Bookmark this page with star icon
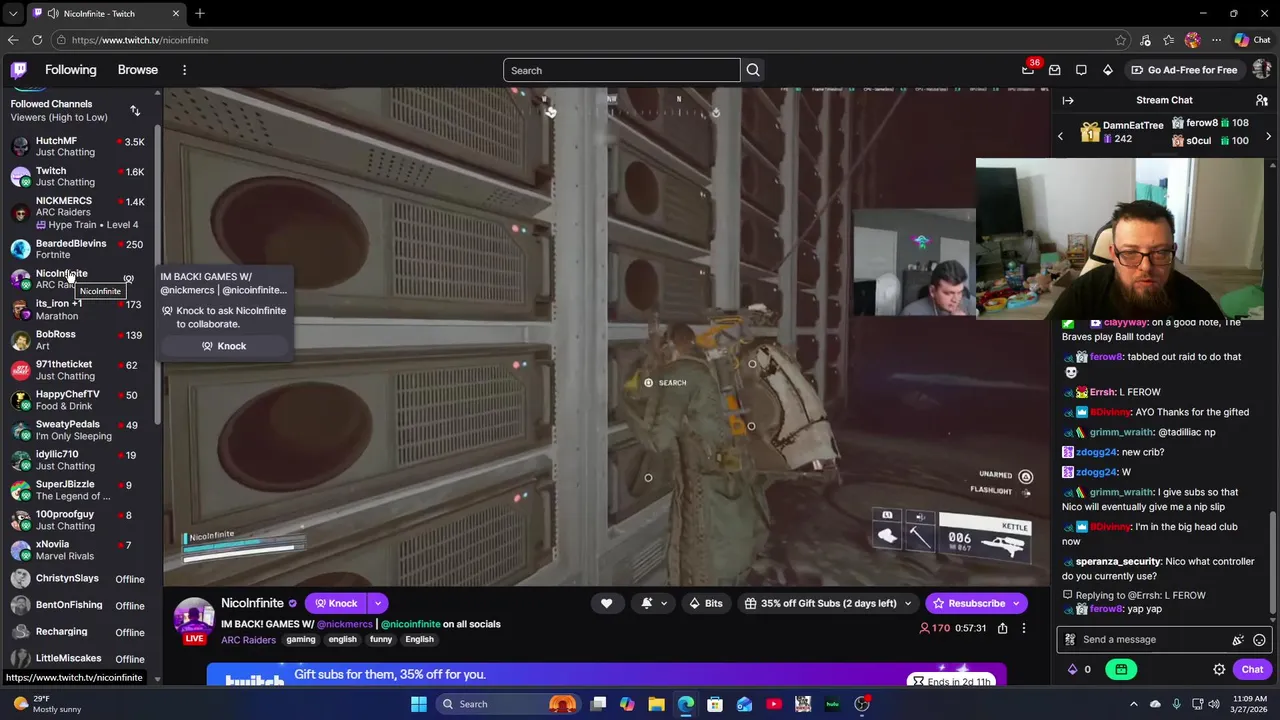The width and height of the screenshot is (1280, 720). coord(1120,40)
